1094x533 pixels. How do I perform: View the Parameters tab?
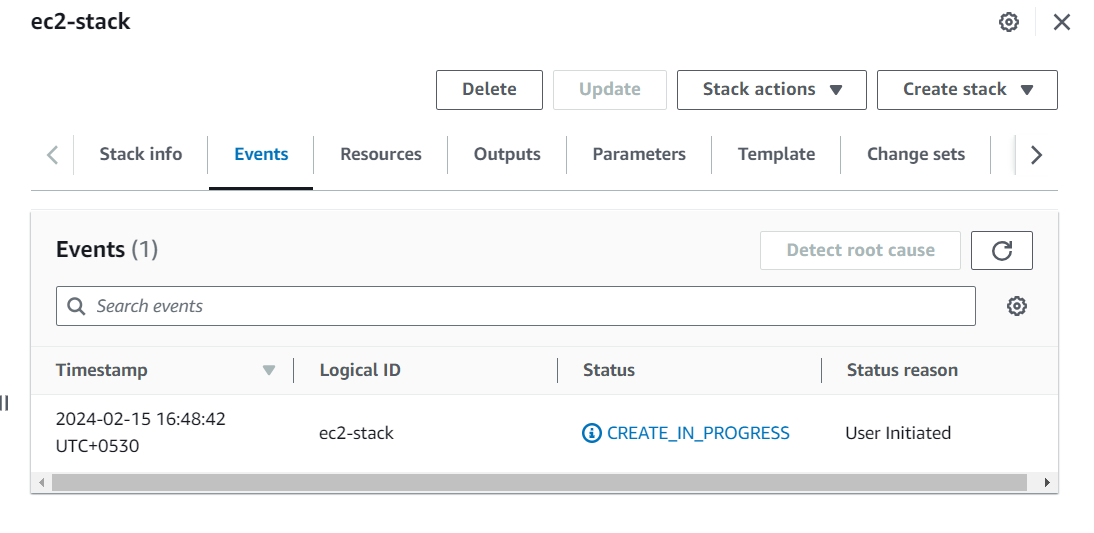coord(639,154)
